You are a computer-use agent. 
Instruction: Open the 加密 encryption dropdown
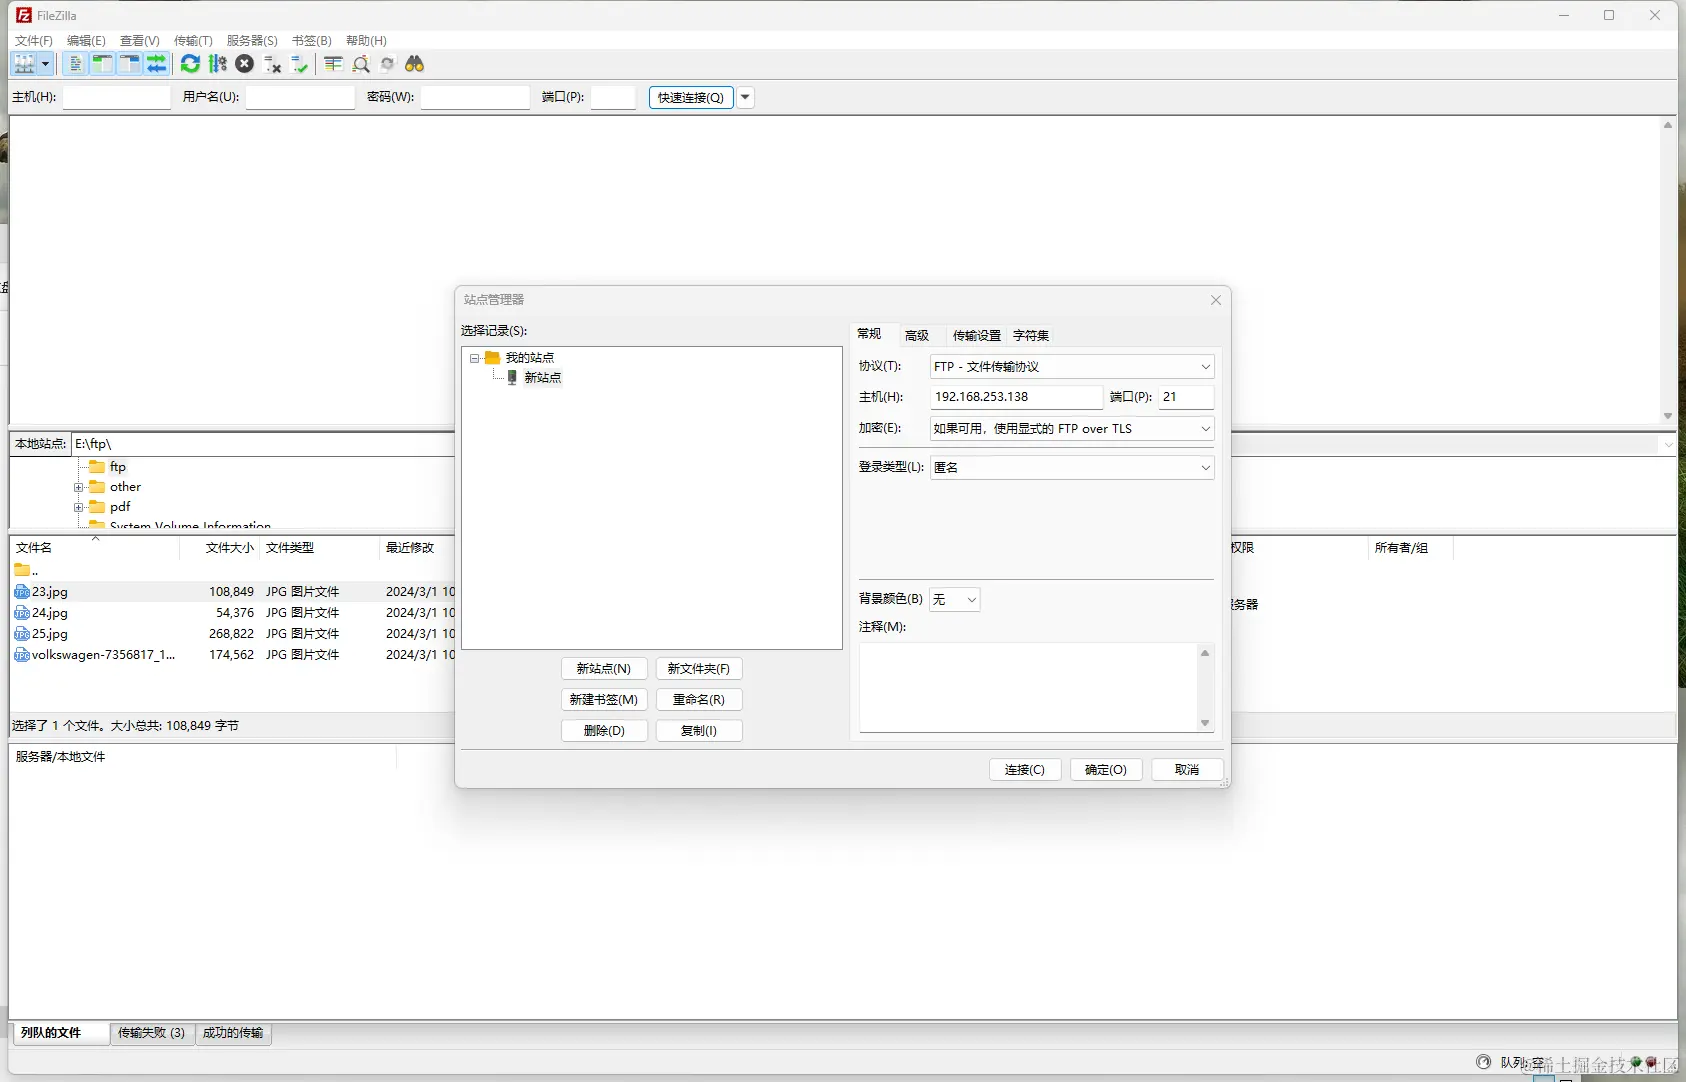[x=1072, y=429]
